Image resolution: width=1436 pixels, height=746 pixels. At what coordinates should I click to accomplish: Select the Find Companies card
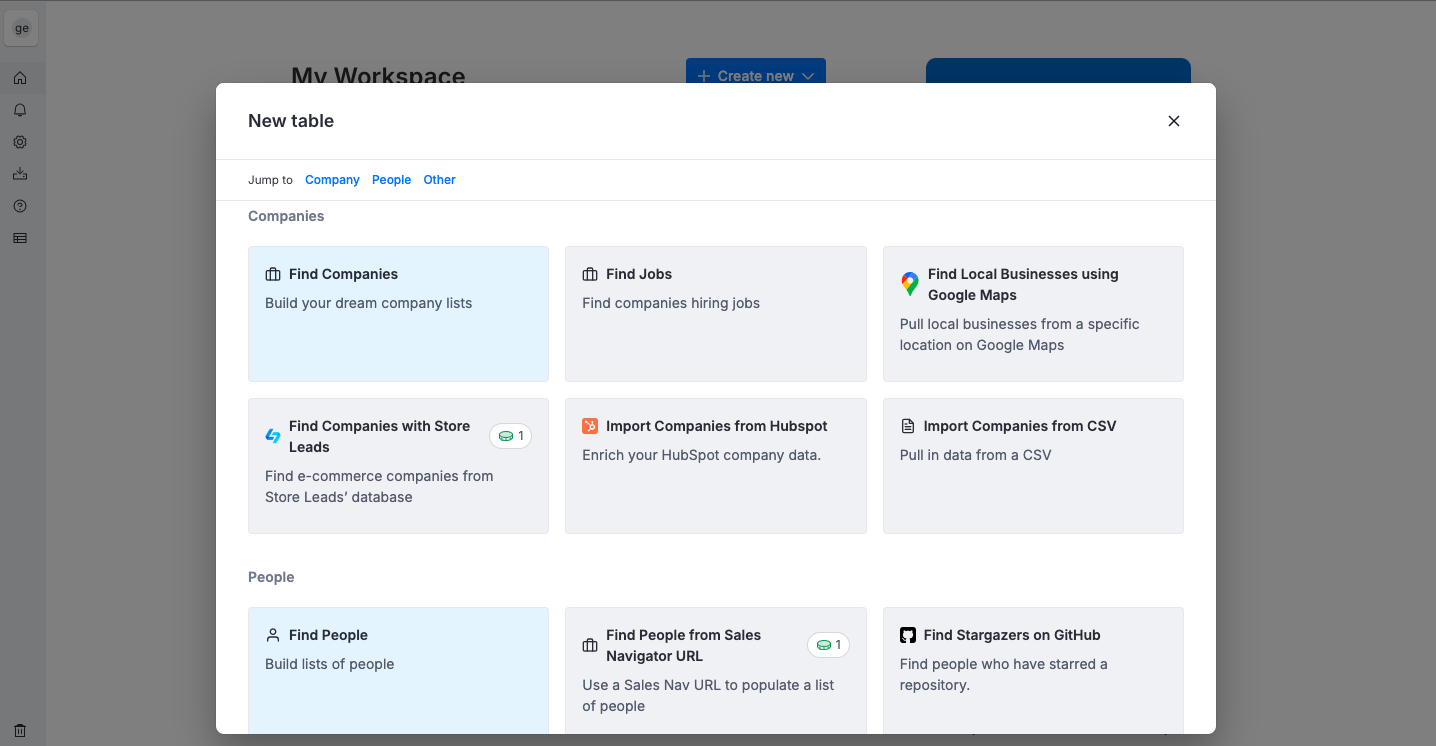(398, 313)
